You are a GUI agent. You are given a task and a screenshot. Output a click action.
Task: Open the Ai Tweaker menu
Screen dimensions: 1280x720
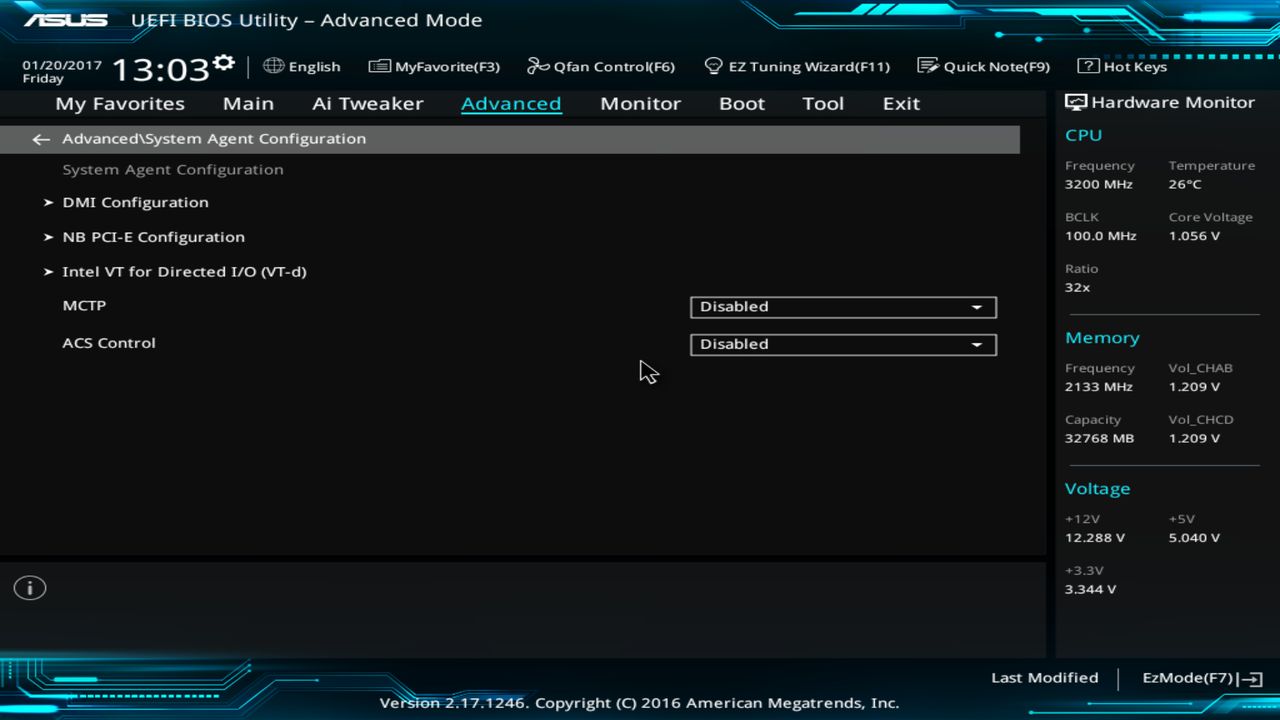[368, 103]
